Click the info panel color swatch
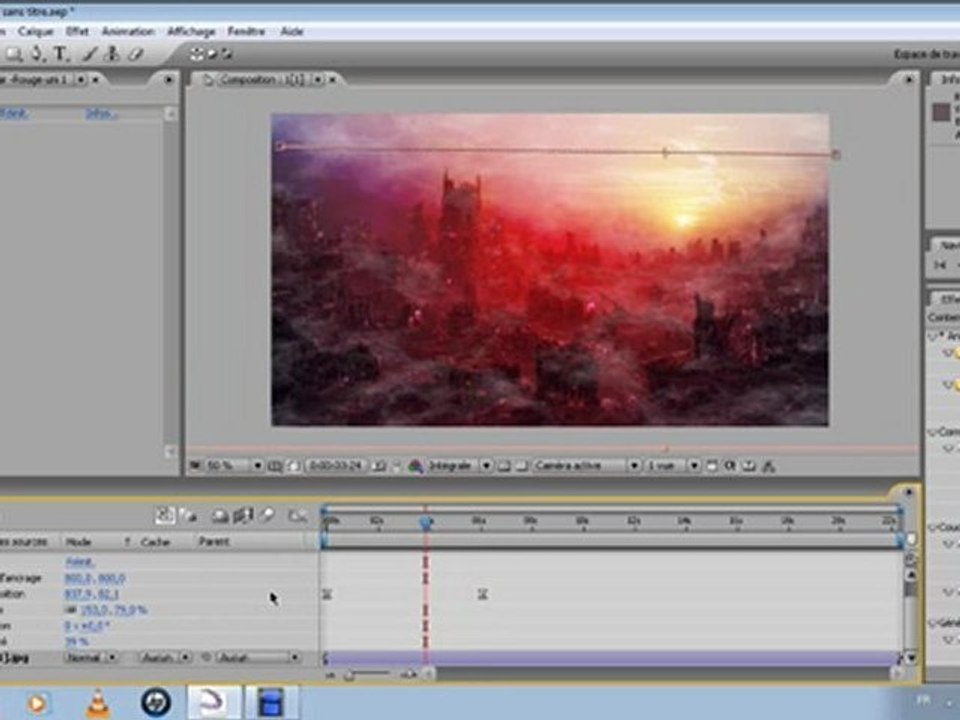 click(941, 112)
